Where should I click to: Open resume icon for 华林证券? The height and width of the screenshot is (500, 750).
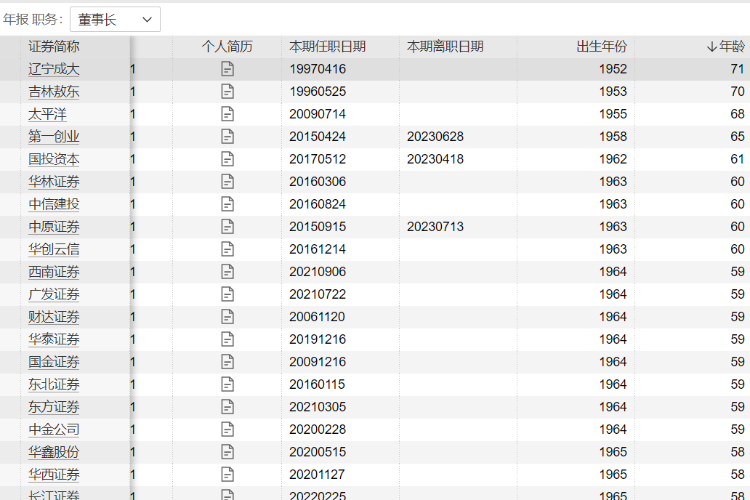point(228,181)
